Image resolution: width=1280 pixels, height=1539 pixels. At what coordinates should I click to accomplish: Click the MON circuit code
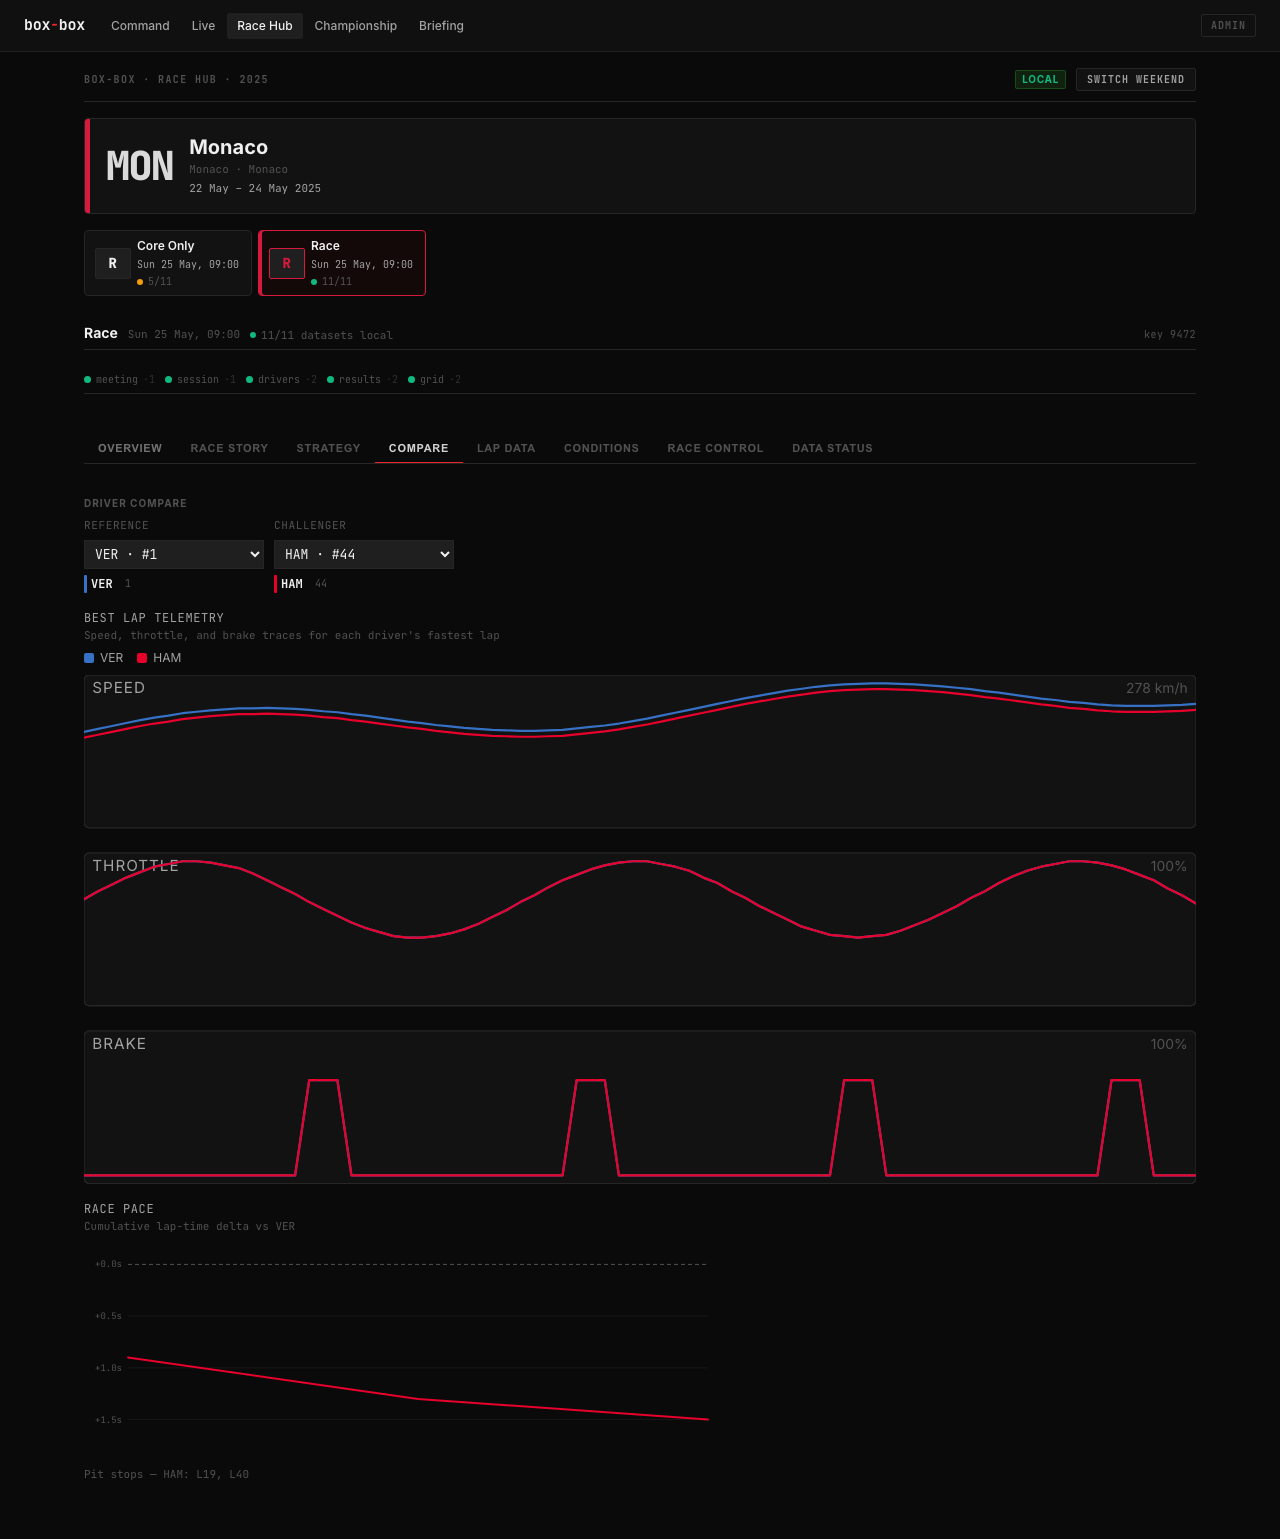pyautogui.click(x=140, y=166)
